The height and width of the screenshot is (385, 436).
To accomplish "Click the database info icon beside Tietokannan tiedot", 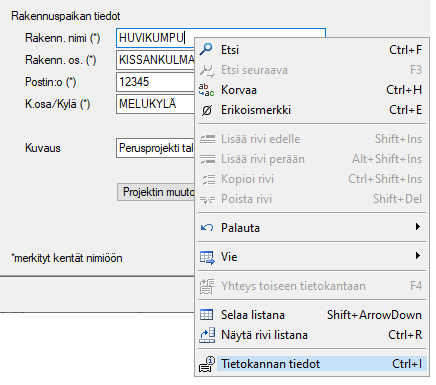I will [207, 364].
